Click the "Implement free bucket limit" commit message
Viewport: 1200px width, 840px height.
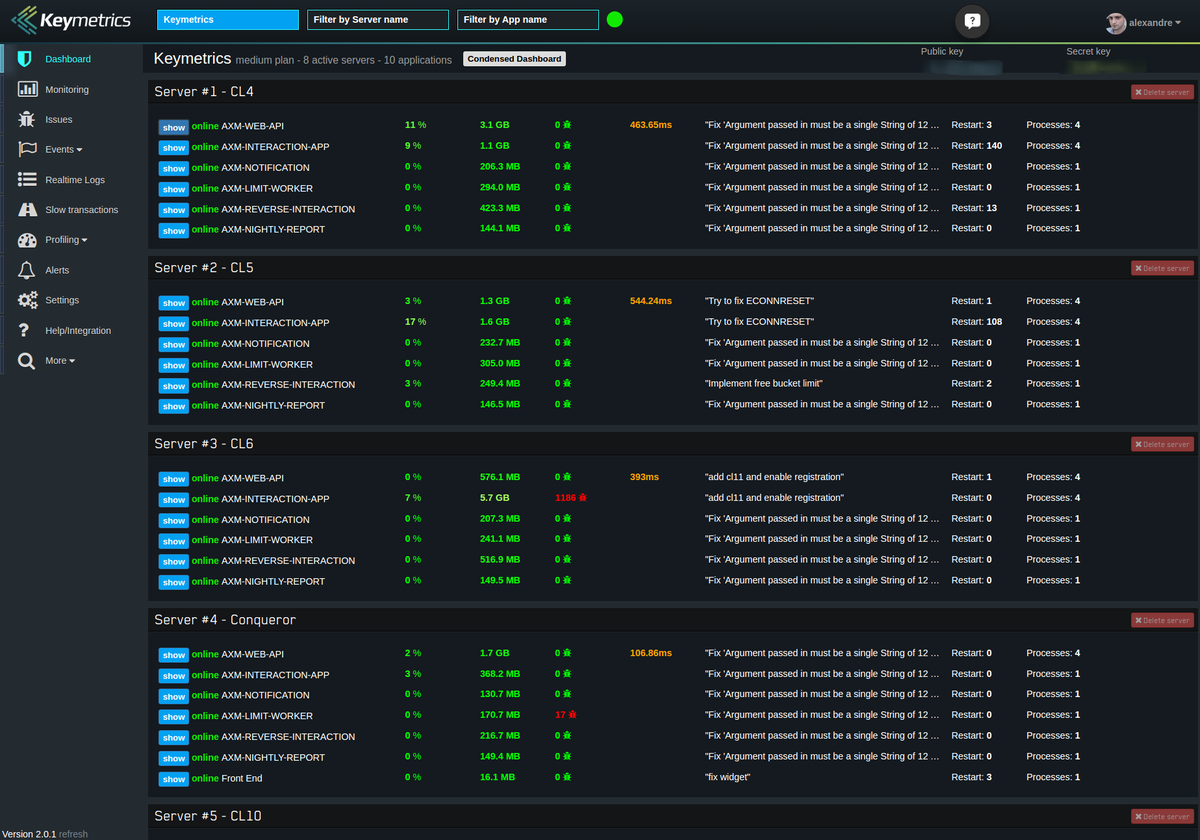763,384
